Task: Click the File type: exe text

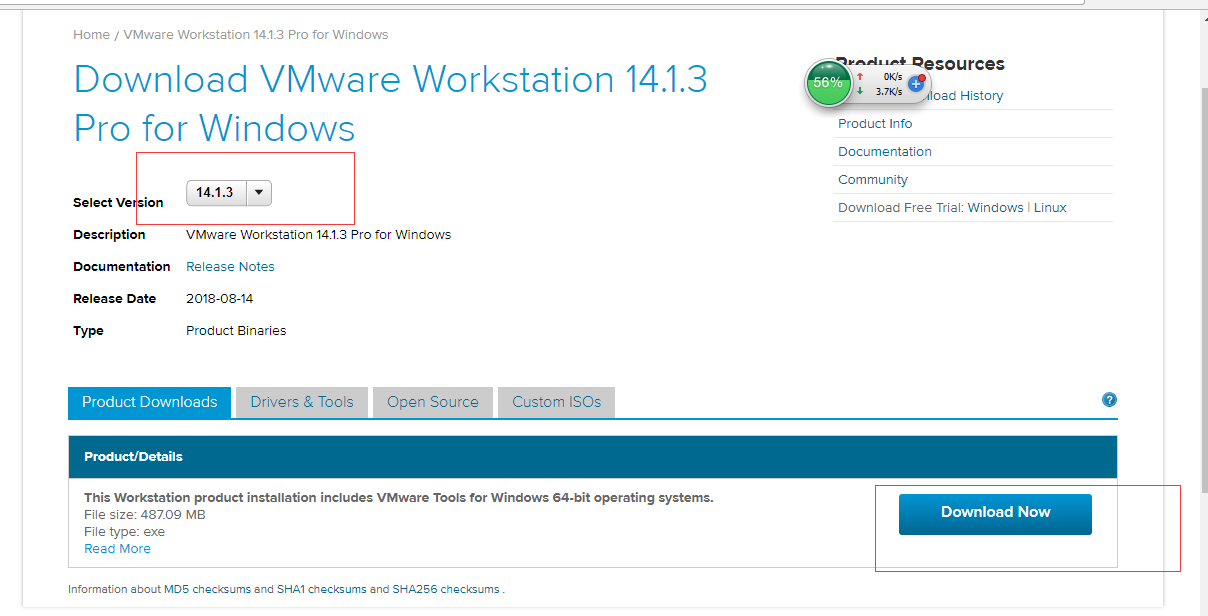Action: (x=124, y=532)
